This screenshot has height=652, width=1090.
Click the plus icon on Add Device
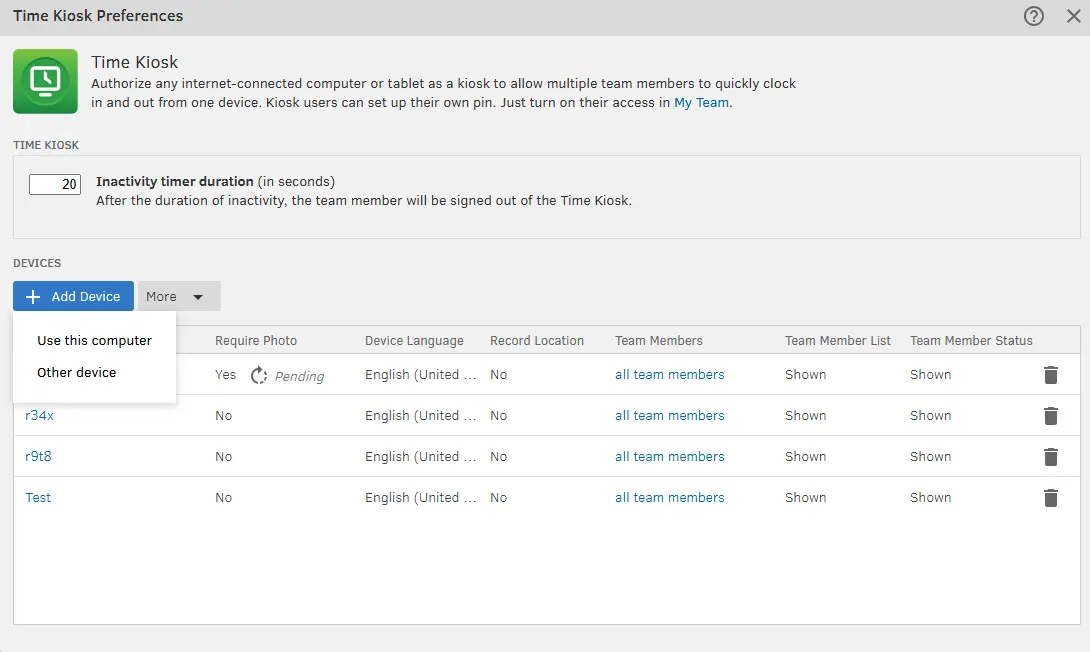point(33,297)
